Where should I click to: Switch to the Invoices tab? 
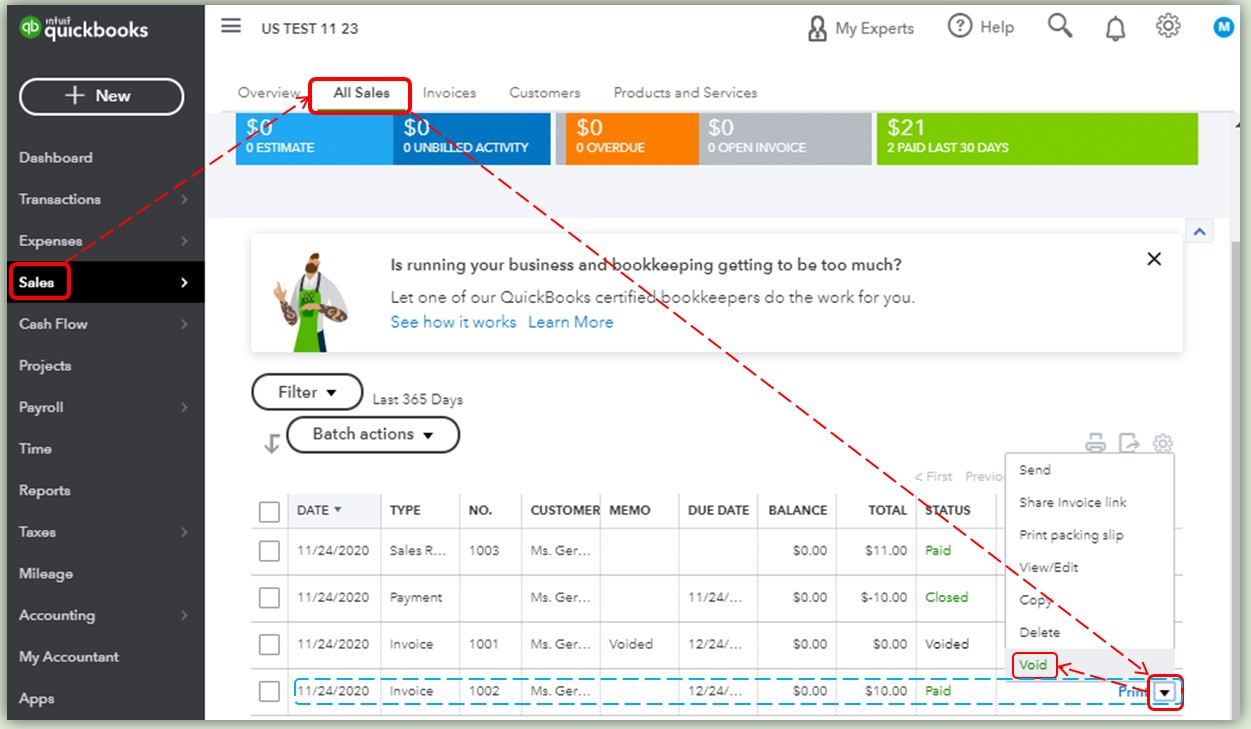pyautogui.click(x=449, y=93)
